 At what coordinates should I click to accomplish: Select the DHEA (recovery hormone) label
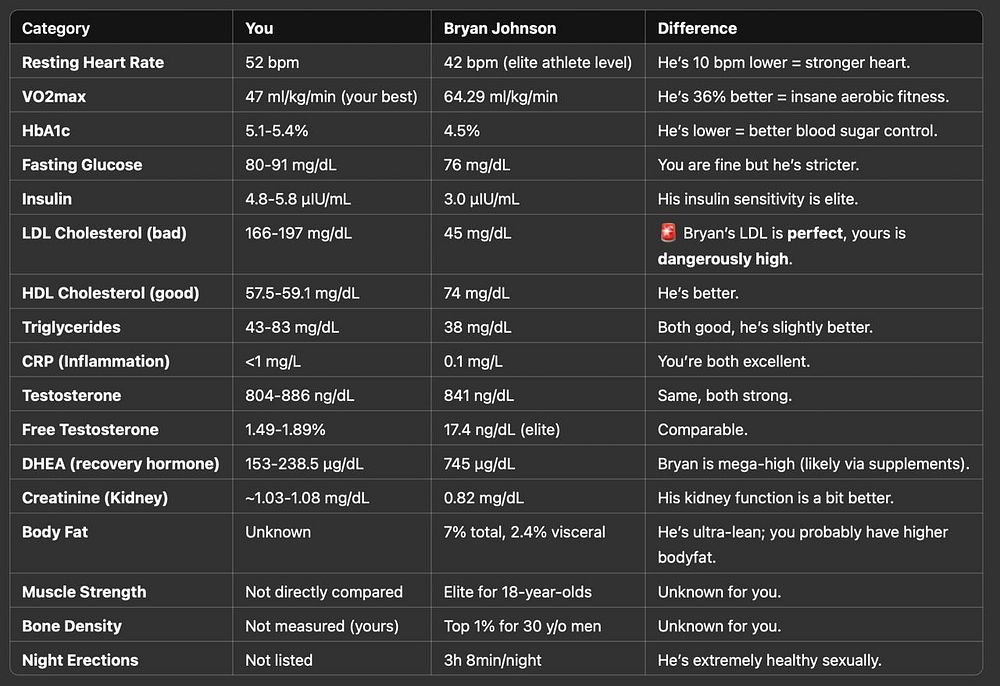point(120,463)
